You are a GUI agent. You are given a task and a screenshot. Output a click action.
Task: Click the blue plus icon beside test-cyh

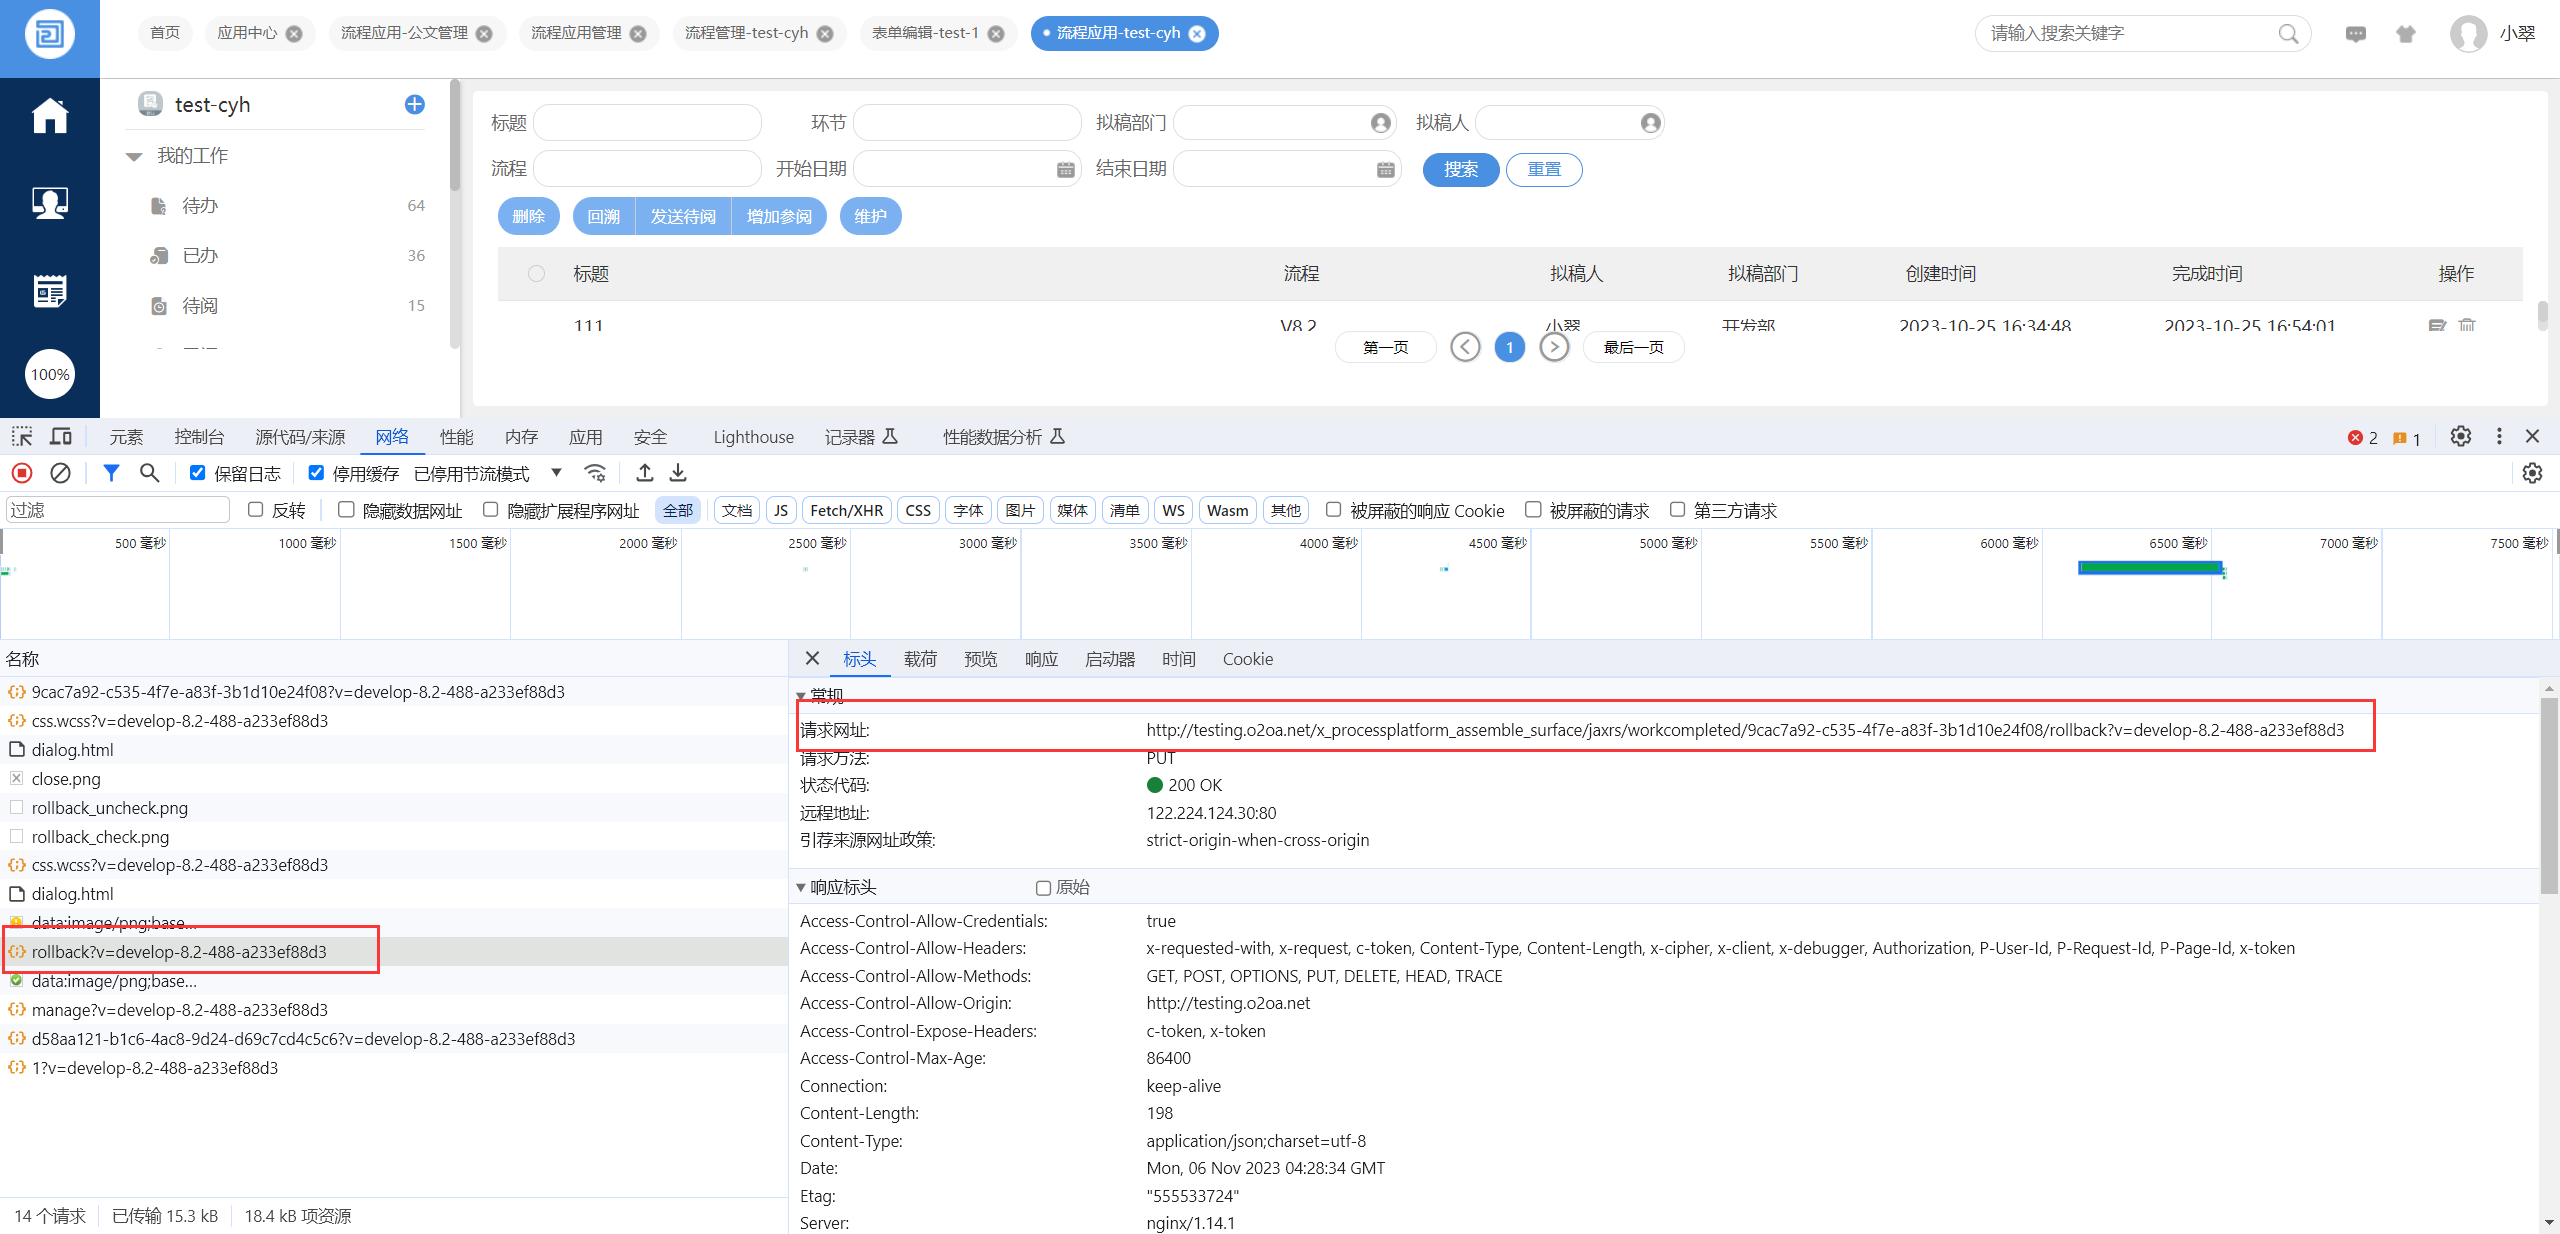tap(414, 104)
